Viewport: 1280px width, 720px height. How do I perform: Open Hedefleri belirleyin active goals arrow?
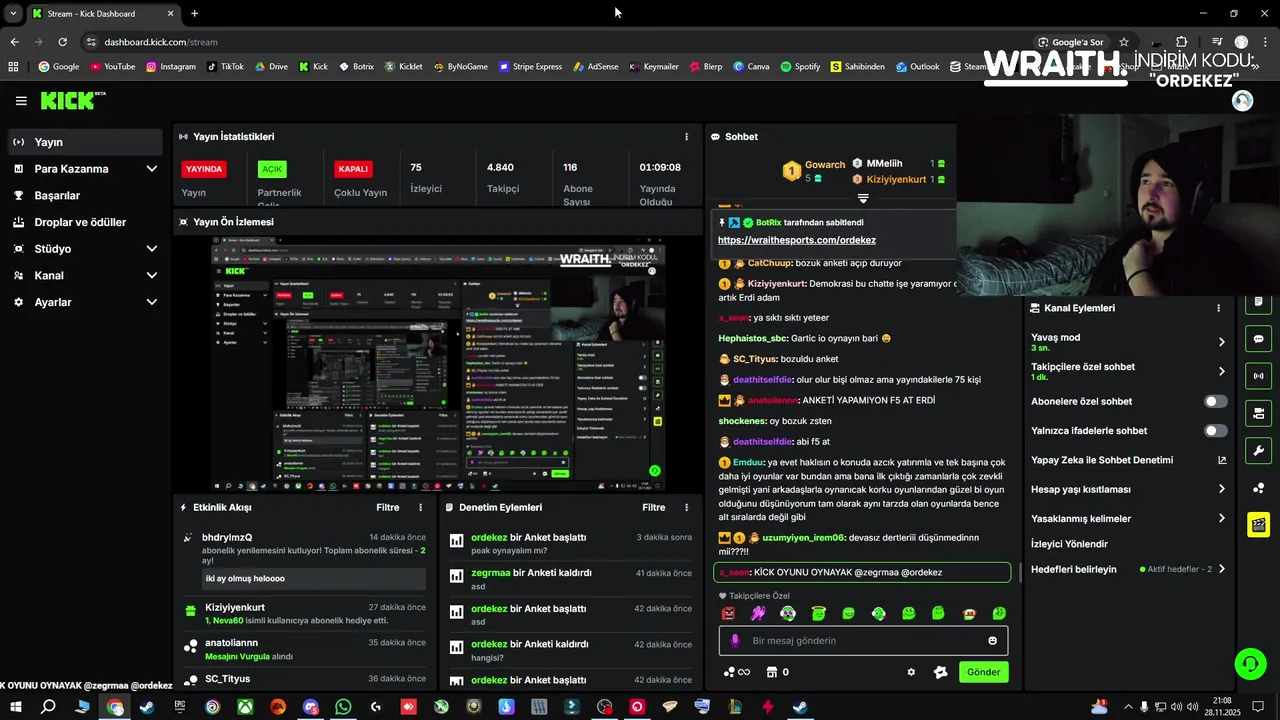[1221, 569]
